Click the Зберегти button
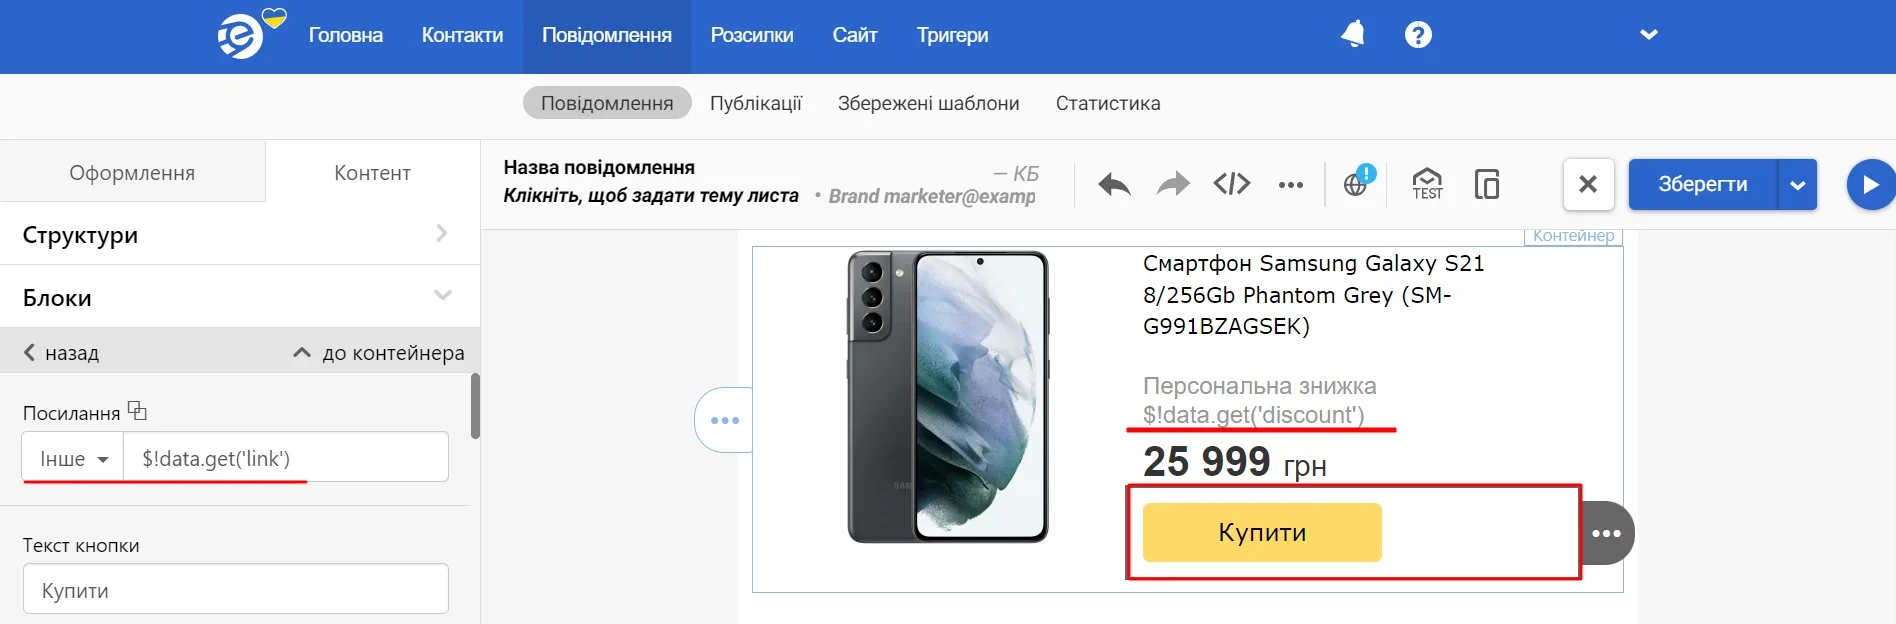 pos(1703,184)
